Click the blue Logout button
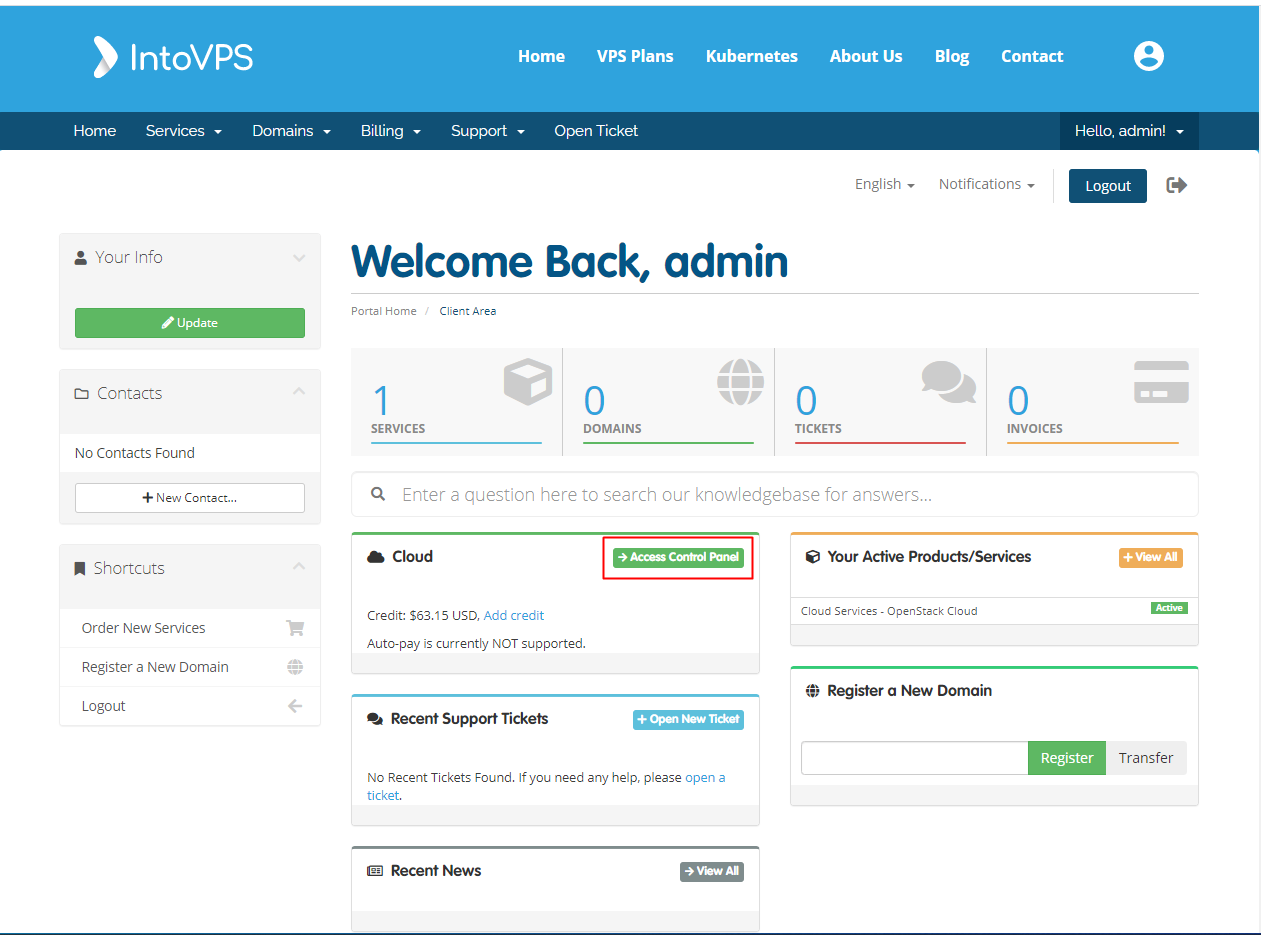Image resolution: width=1261 pixels, height=935 pixels. [x=1108, y=186]
